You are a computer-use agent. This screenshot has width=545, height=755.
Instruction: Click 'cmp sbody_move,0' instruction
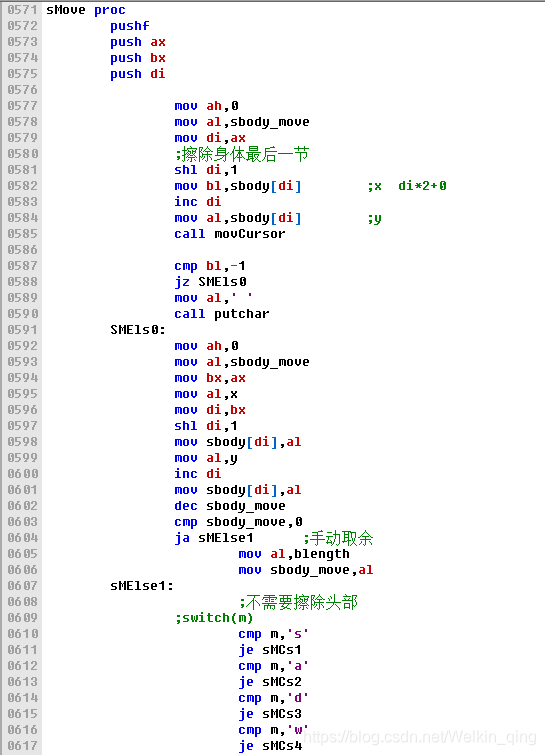tap(238, 522)
